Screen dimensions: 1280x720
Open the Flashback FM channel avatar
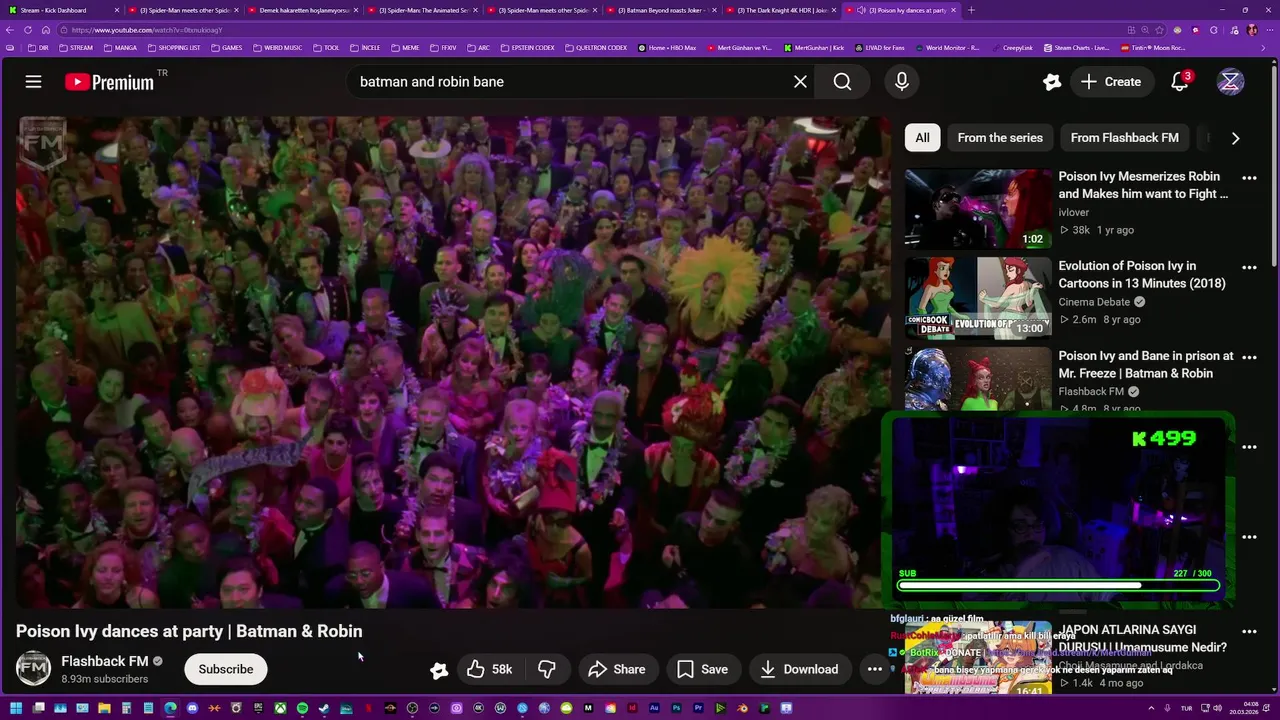coord(33,669)
